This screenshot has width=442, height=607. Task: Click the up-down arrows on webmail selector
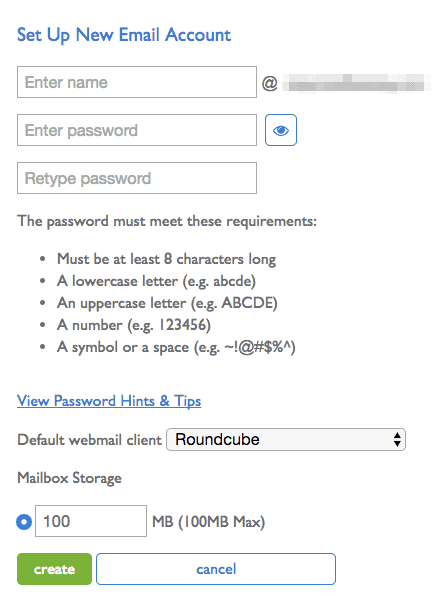(x=397, y=440)
